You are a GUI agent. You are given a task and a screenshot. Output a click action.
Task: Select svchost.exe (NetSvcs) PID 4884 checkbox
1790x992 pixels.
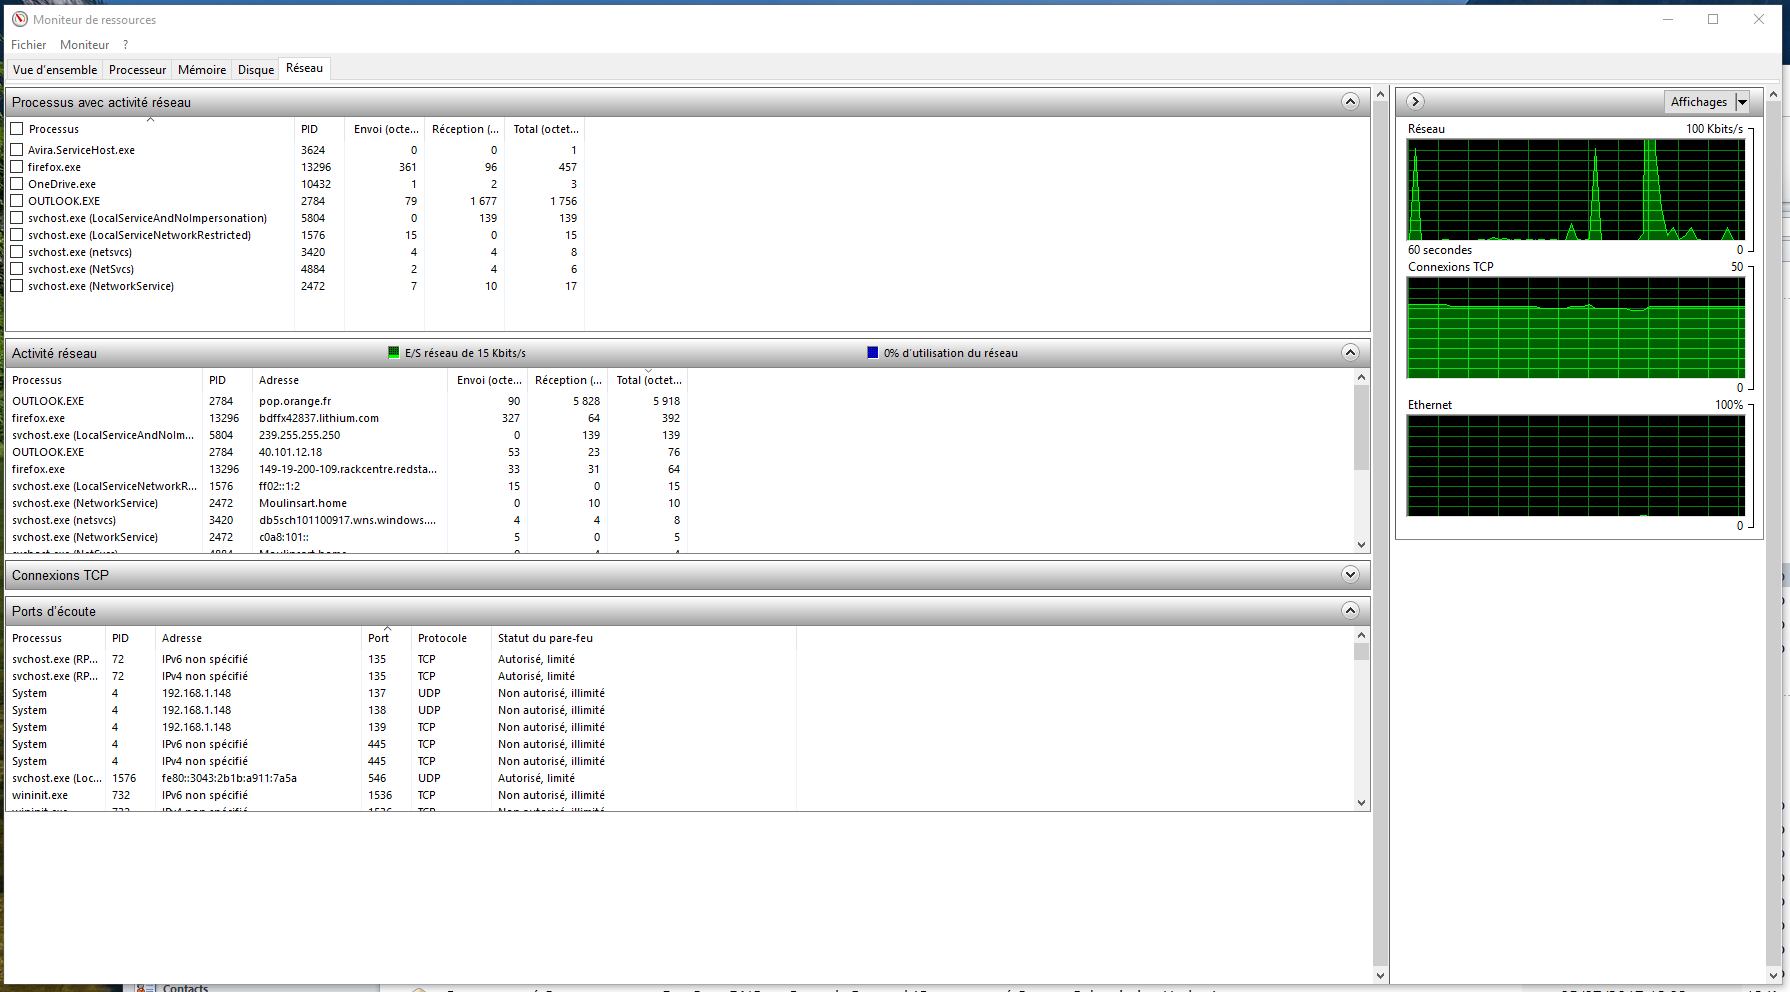pos(17,268)
